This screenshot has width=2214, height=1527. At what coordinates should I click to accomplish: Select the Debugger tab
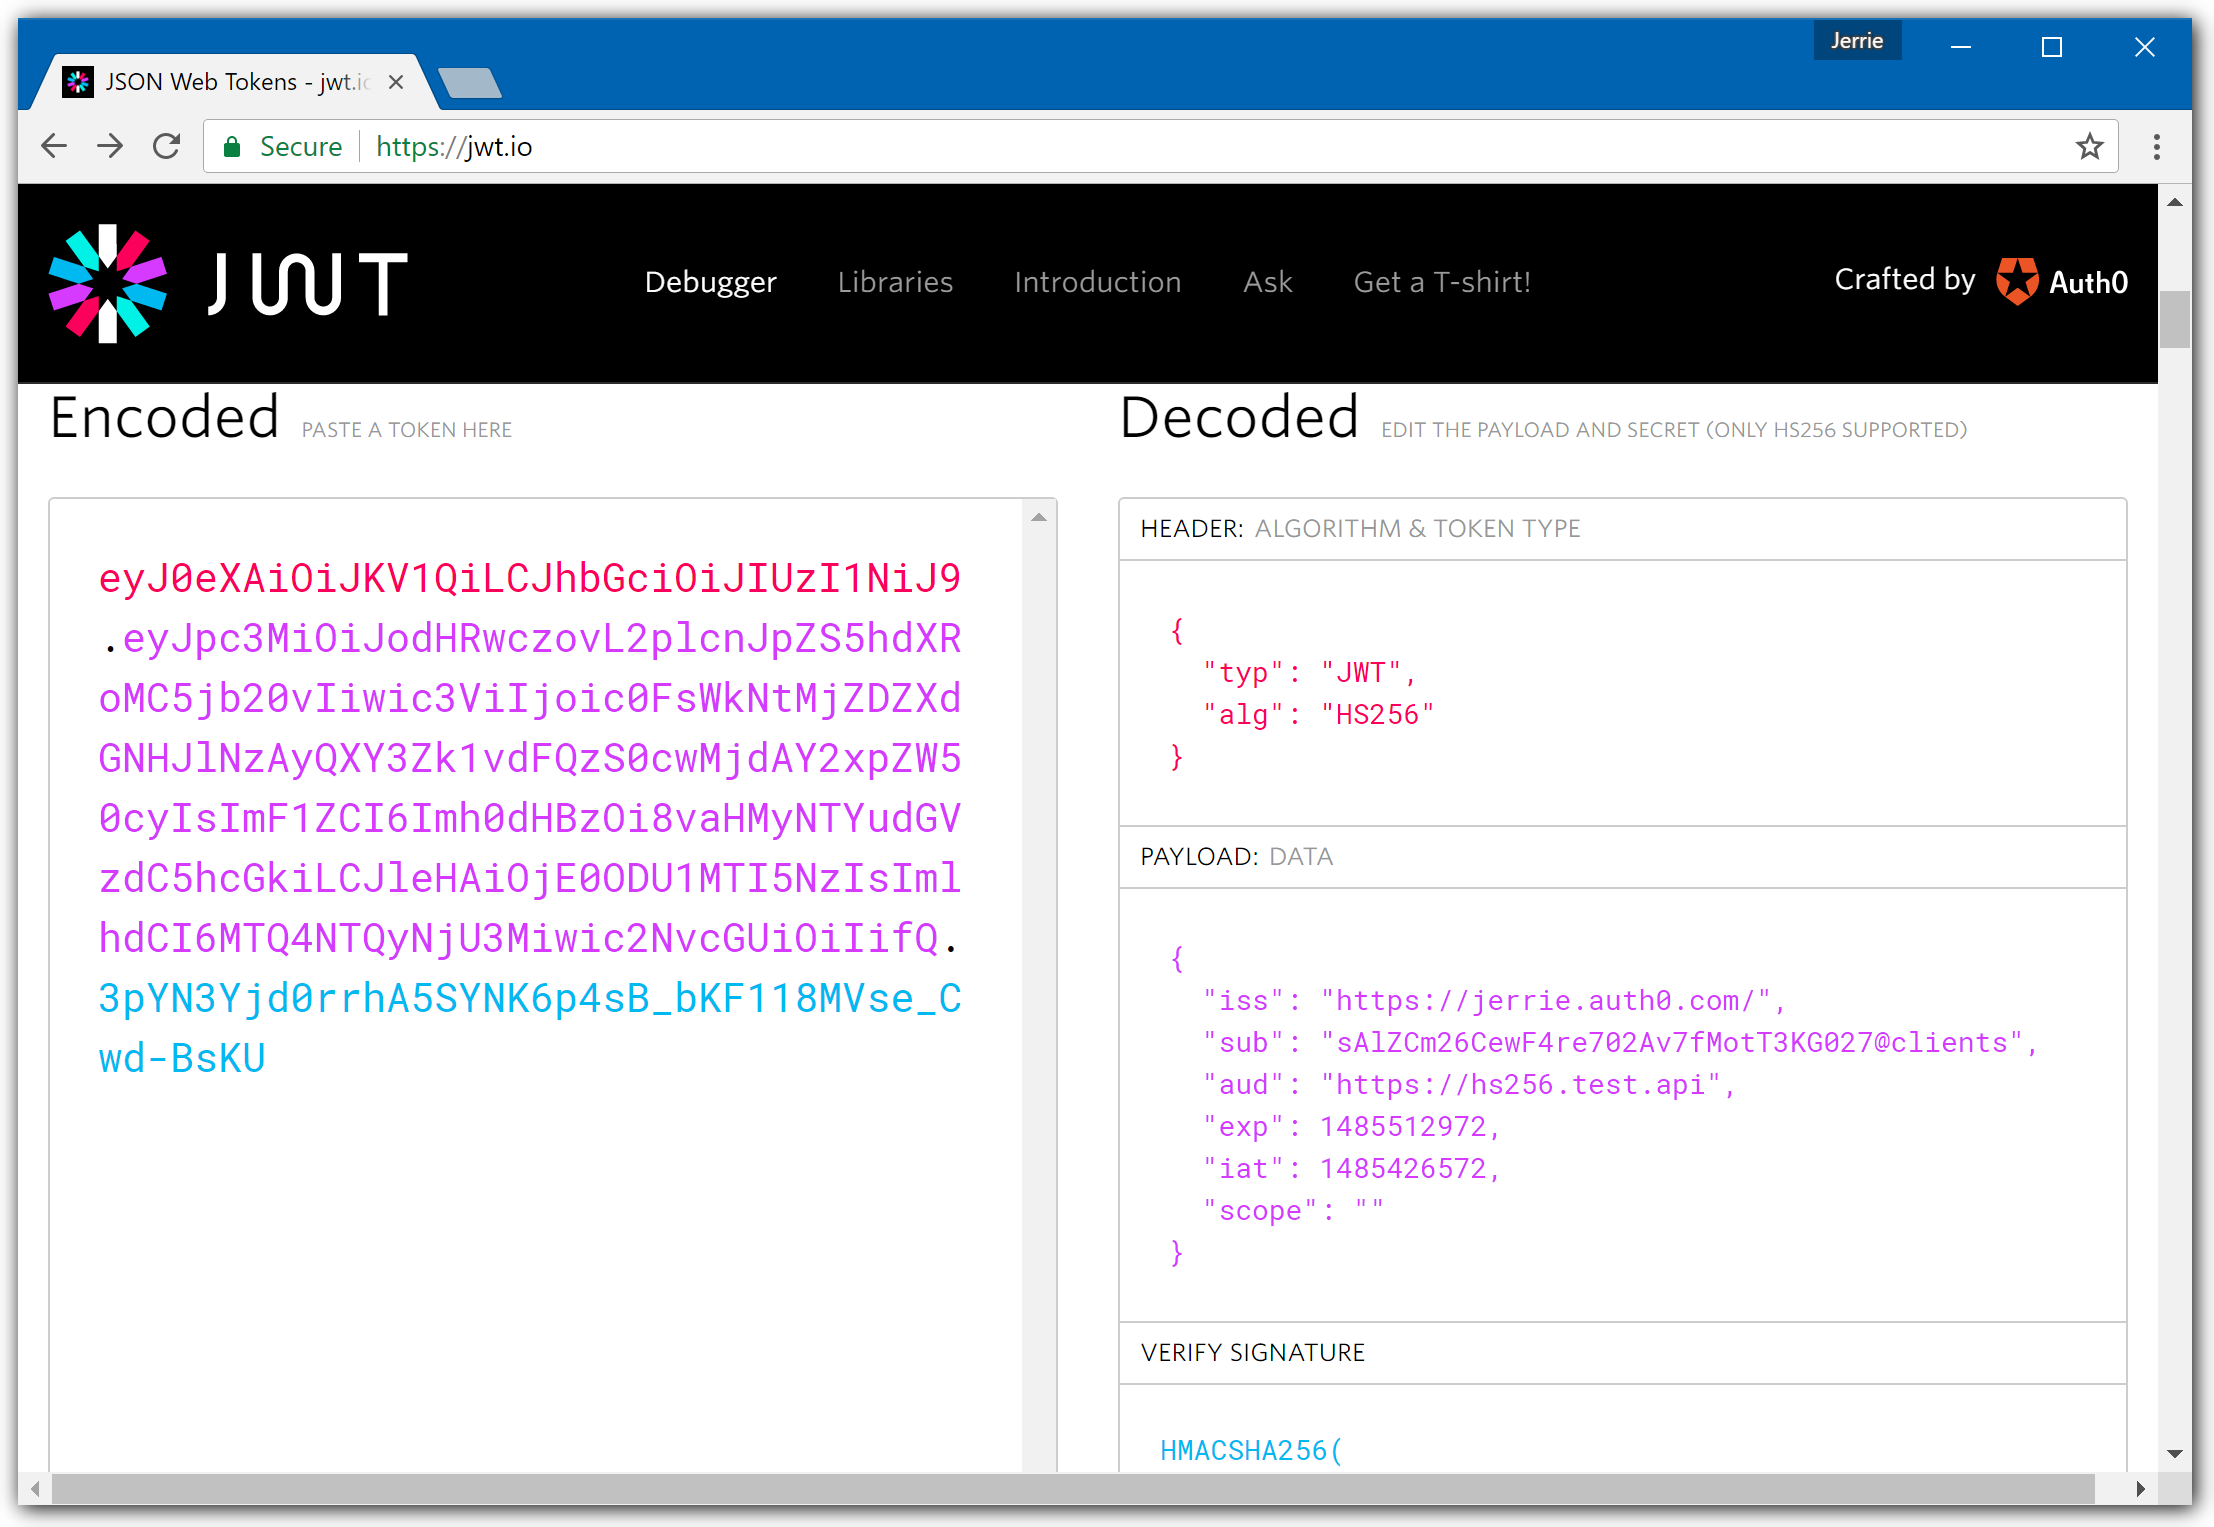pyautogui.click(x=708, y=281)
